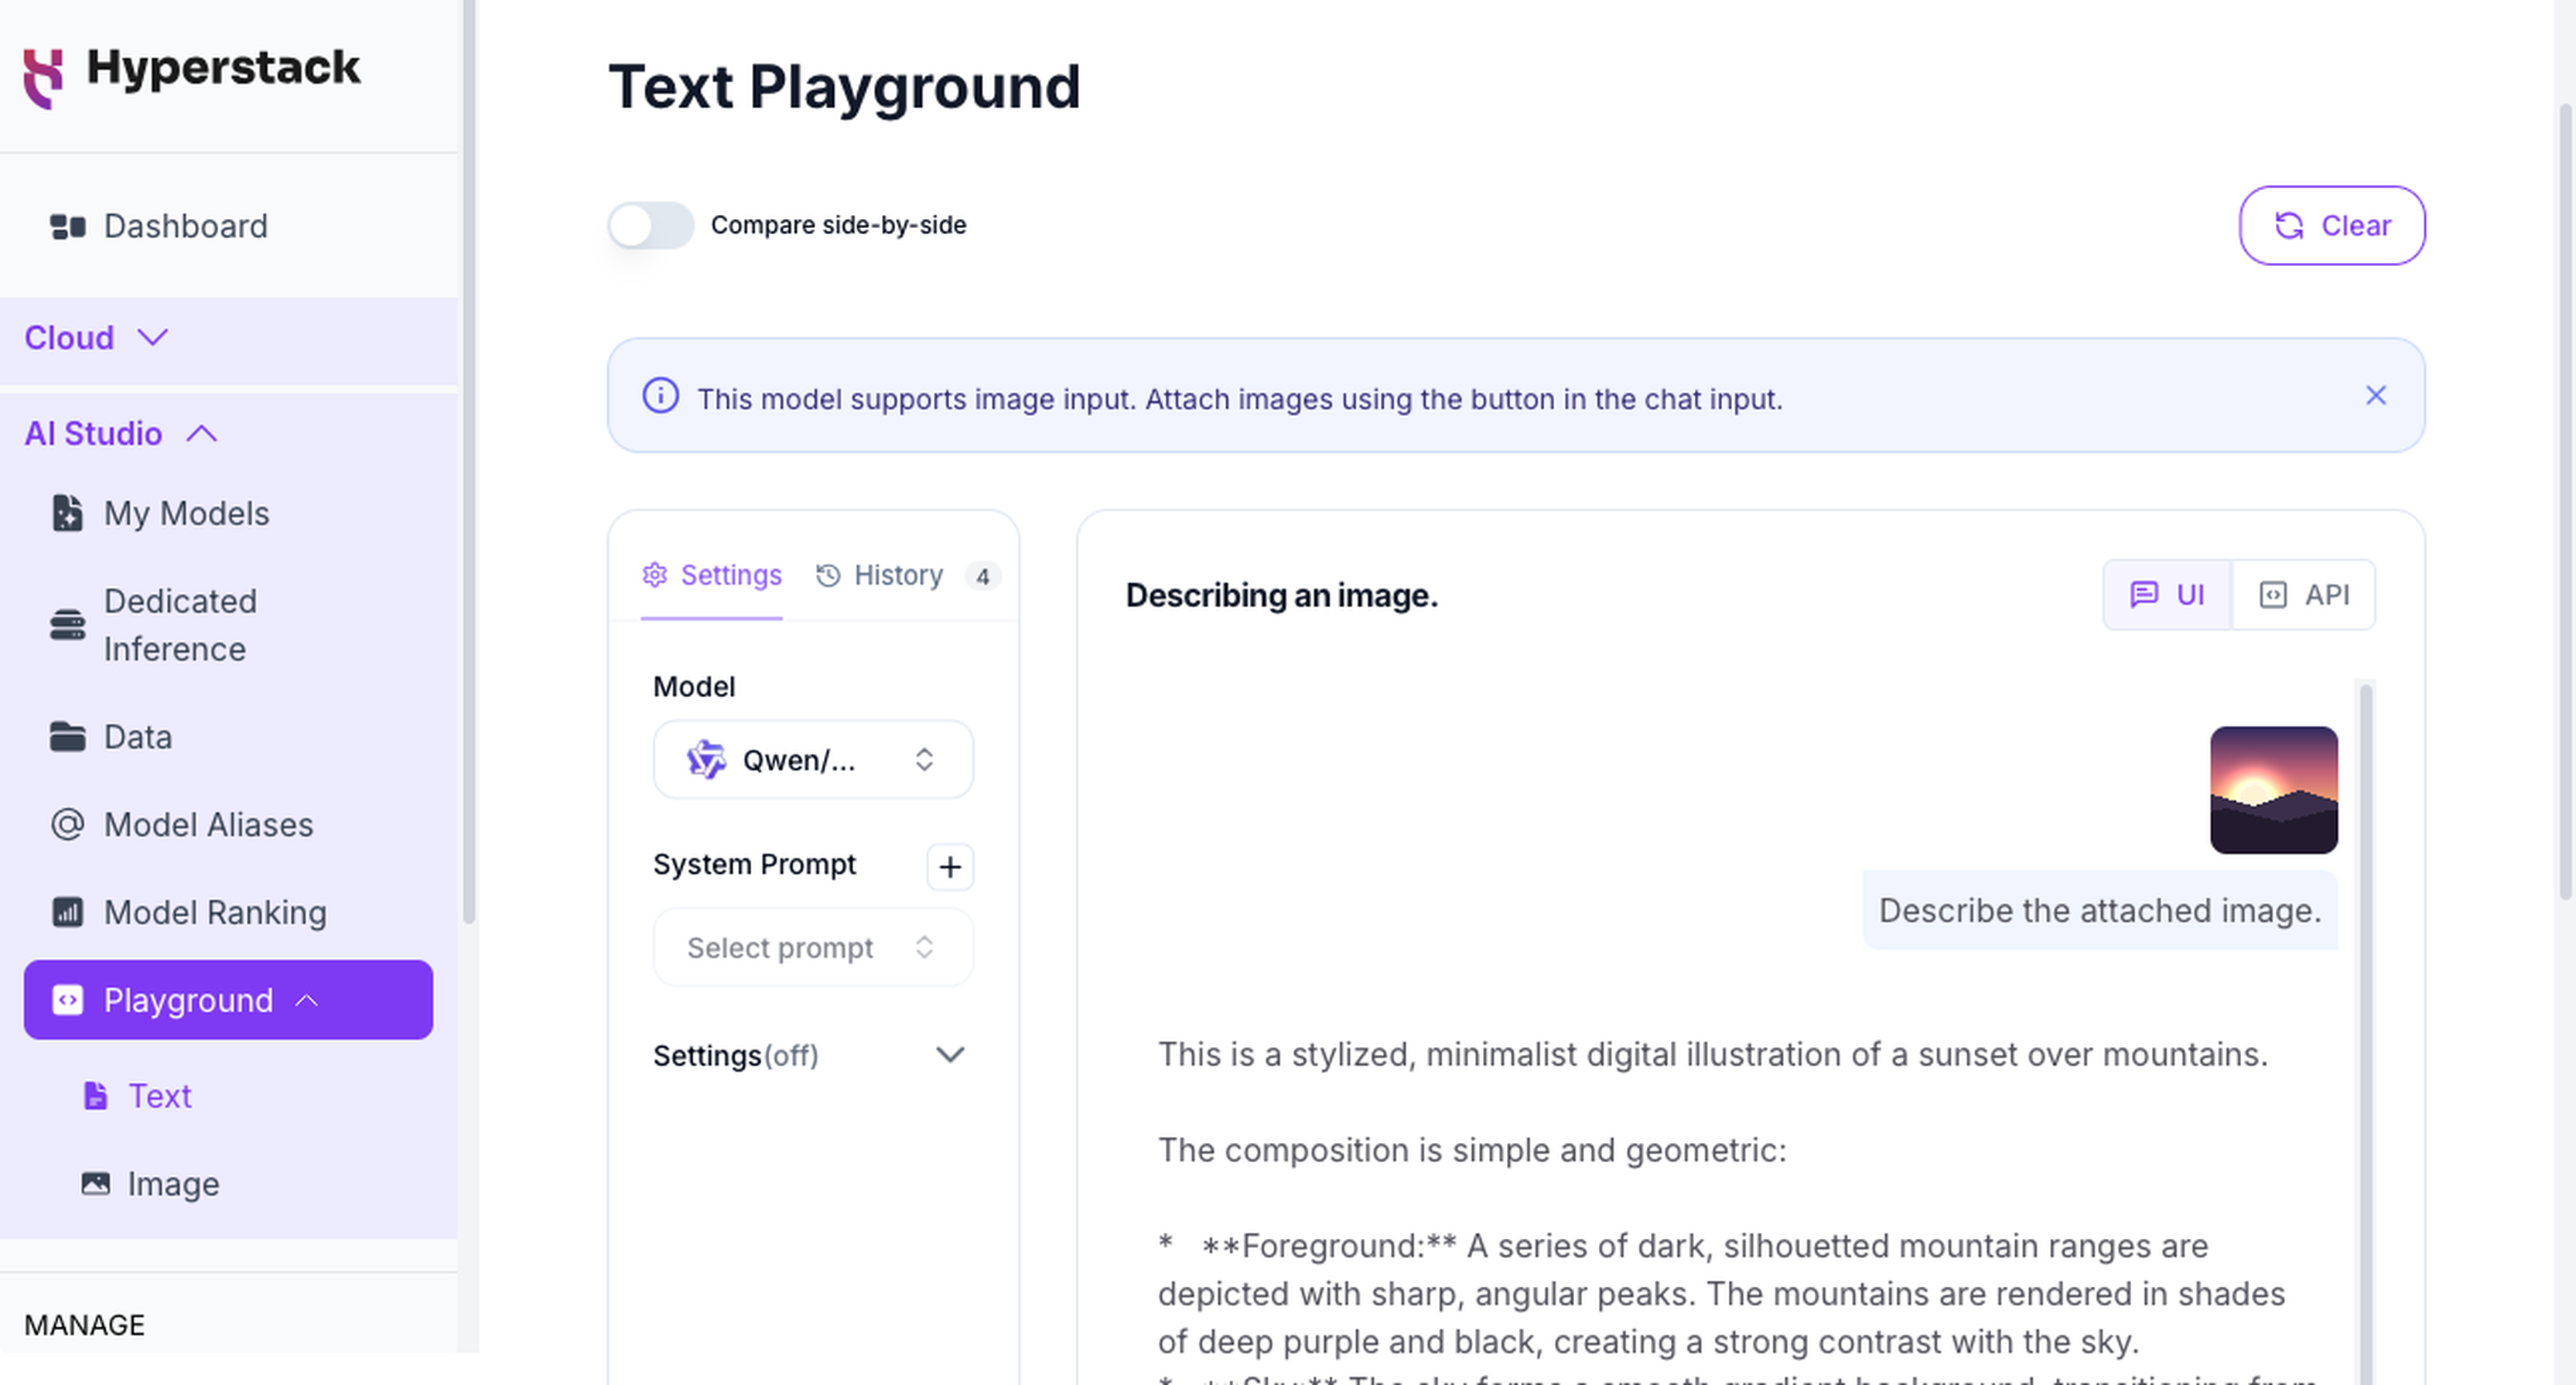
Task: Click the 'This is a stylized, minimalist' sentence
Action: (x=1713, y=1054)
